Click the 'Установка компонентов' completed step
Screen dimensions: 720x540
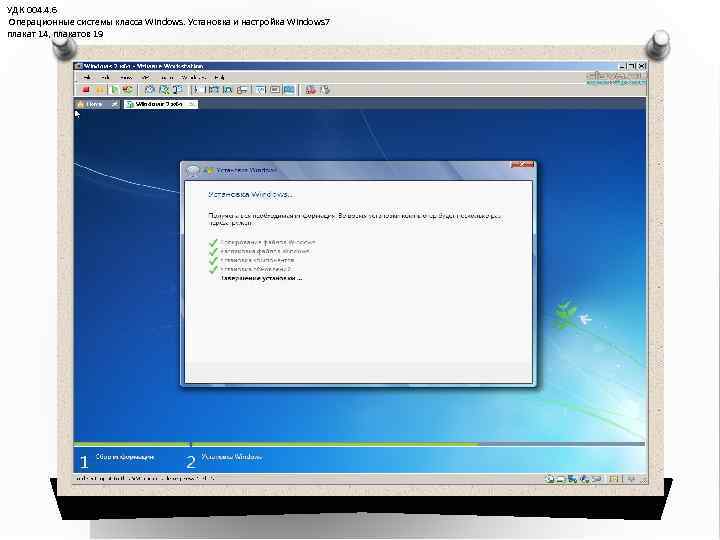tap(257, 260)
